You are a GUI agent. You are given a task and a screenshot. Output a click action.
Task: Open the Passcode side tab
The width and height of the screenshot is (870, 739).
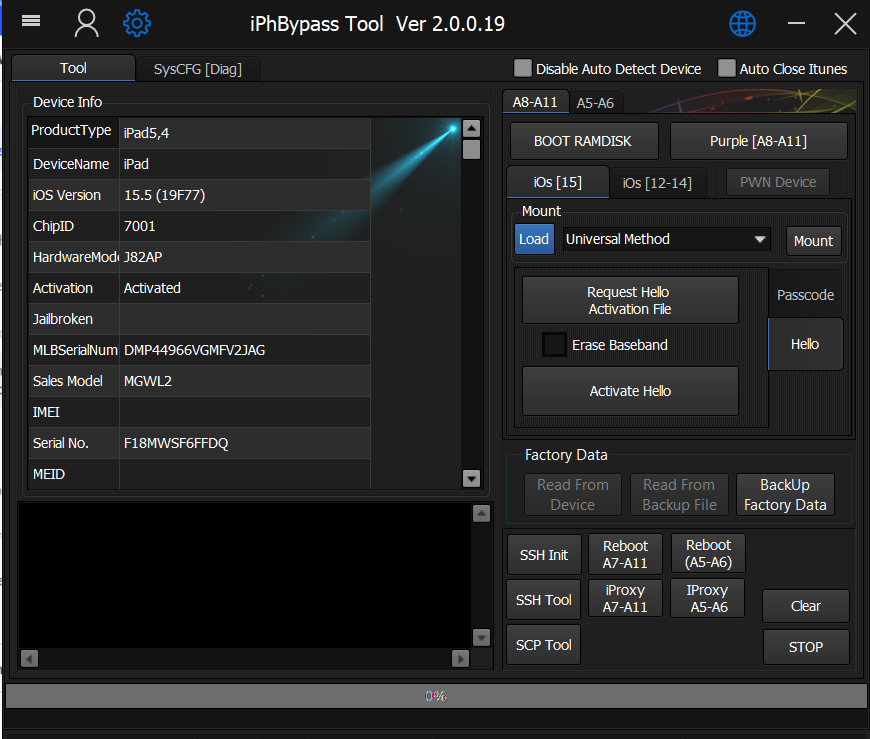pos(805,295)
